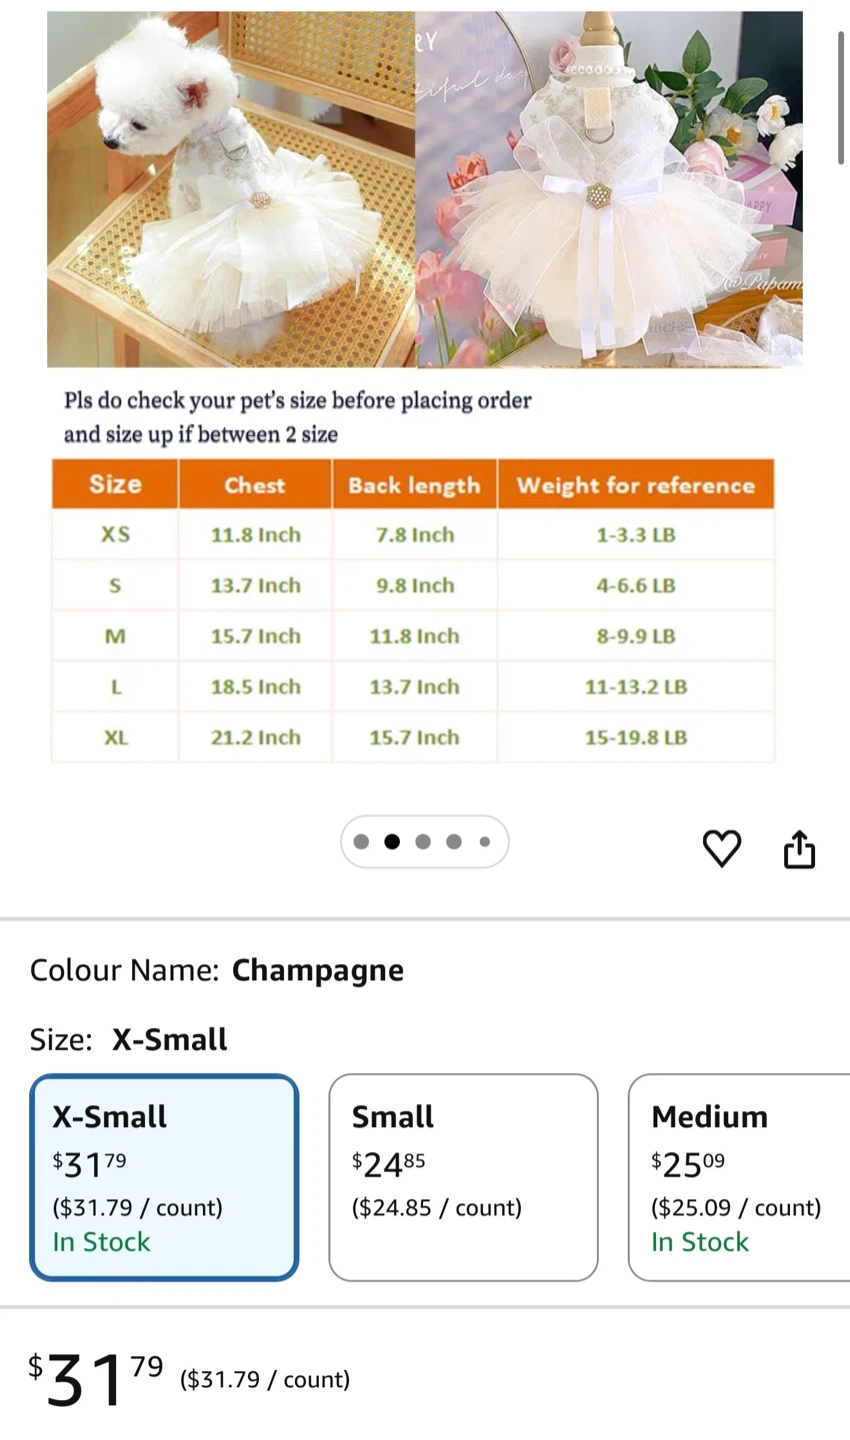Tap the small fifth carousel dot
This screenshot has width=850, height=1440.
485,842
